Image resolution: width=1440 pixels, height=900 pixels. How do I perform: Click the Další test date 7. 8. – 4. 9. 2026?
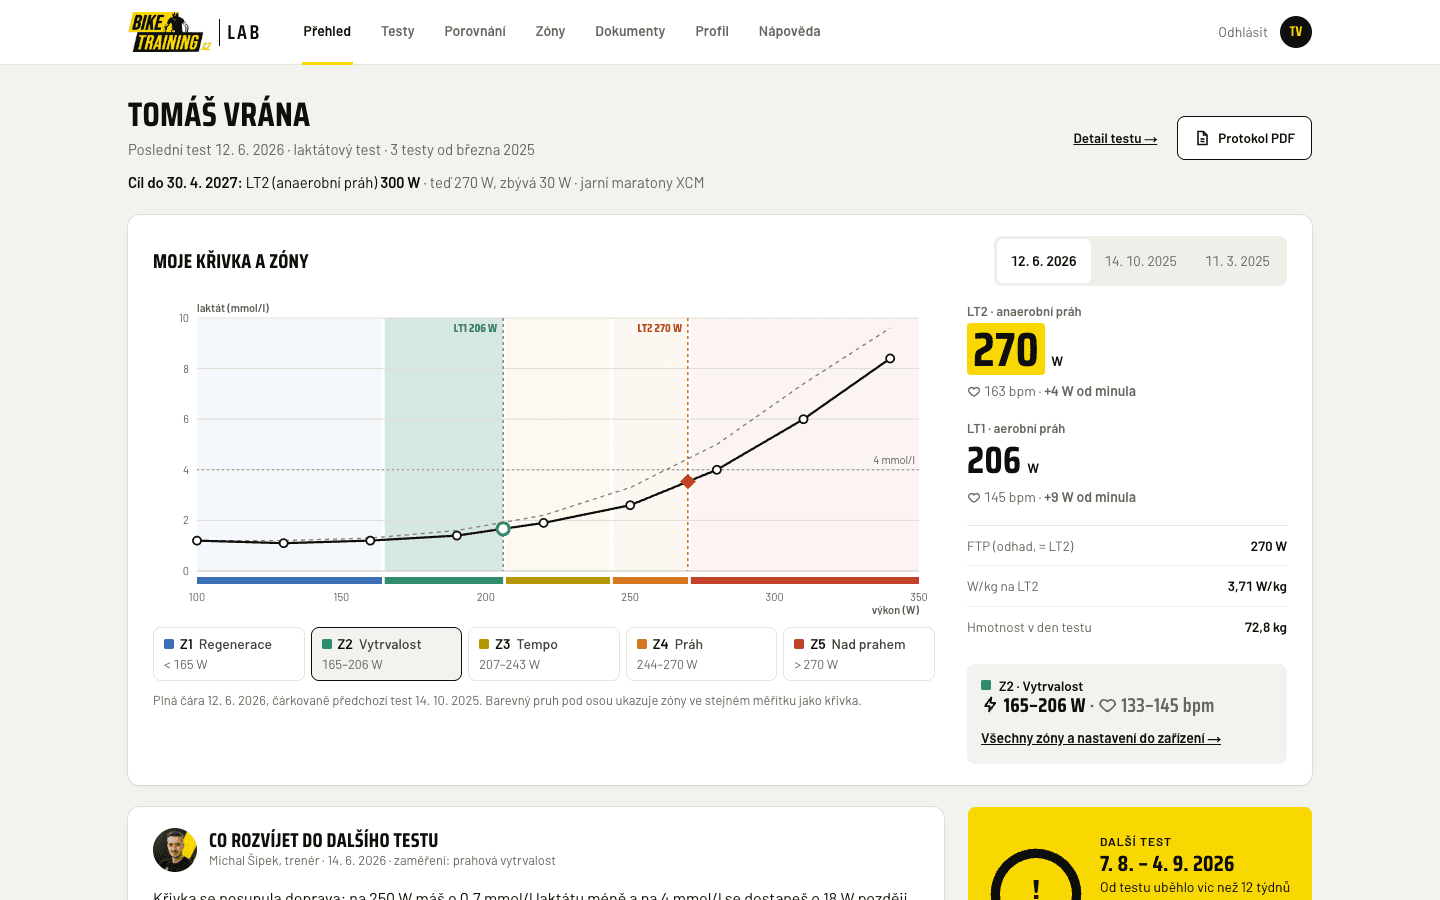coord(1167,864)
